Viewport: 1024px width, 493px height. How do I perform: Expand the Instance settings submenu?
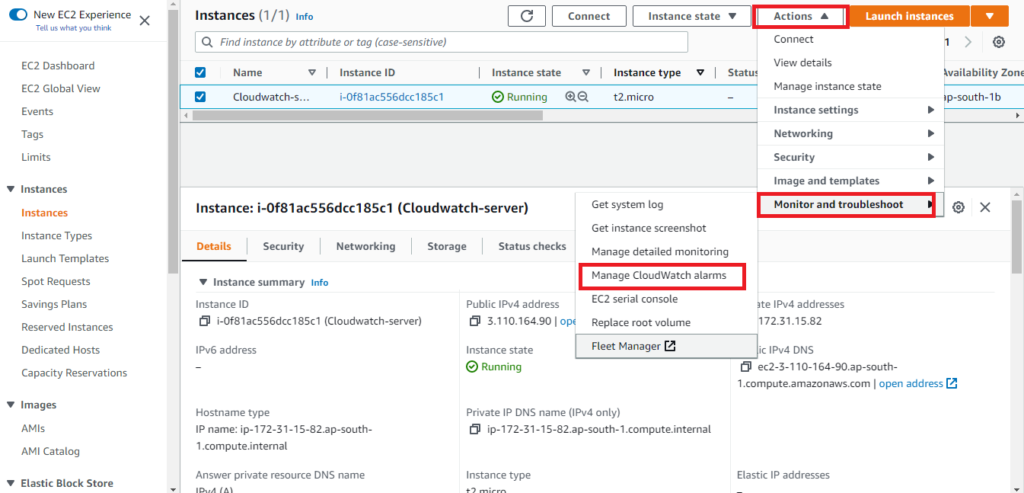coord(850,110)
